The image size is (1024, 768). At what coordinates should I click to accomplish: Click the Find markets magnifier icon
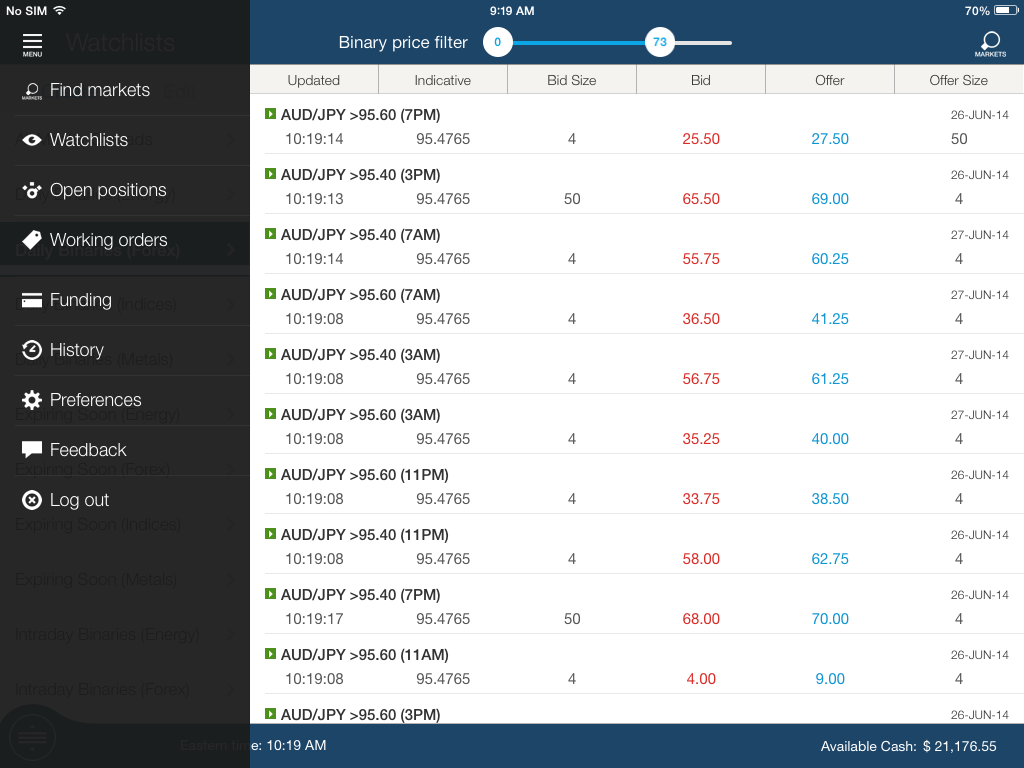[32, 91]
